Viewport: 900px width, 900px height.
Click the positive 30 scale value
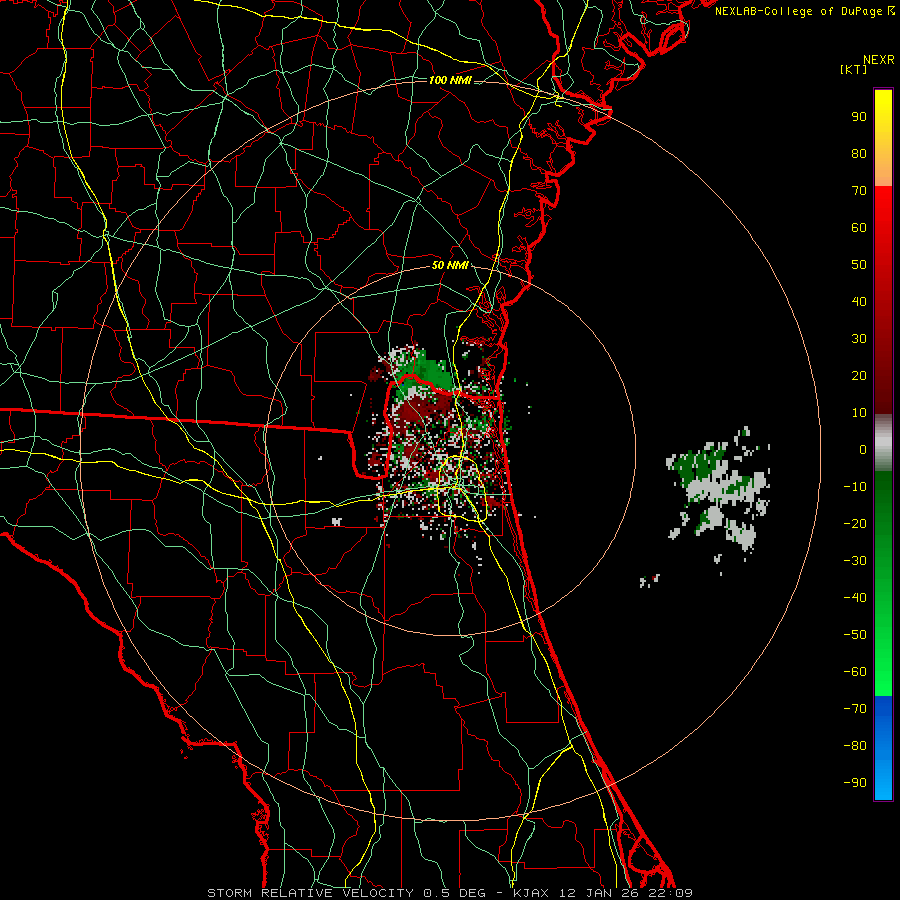point(859,339)
